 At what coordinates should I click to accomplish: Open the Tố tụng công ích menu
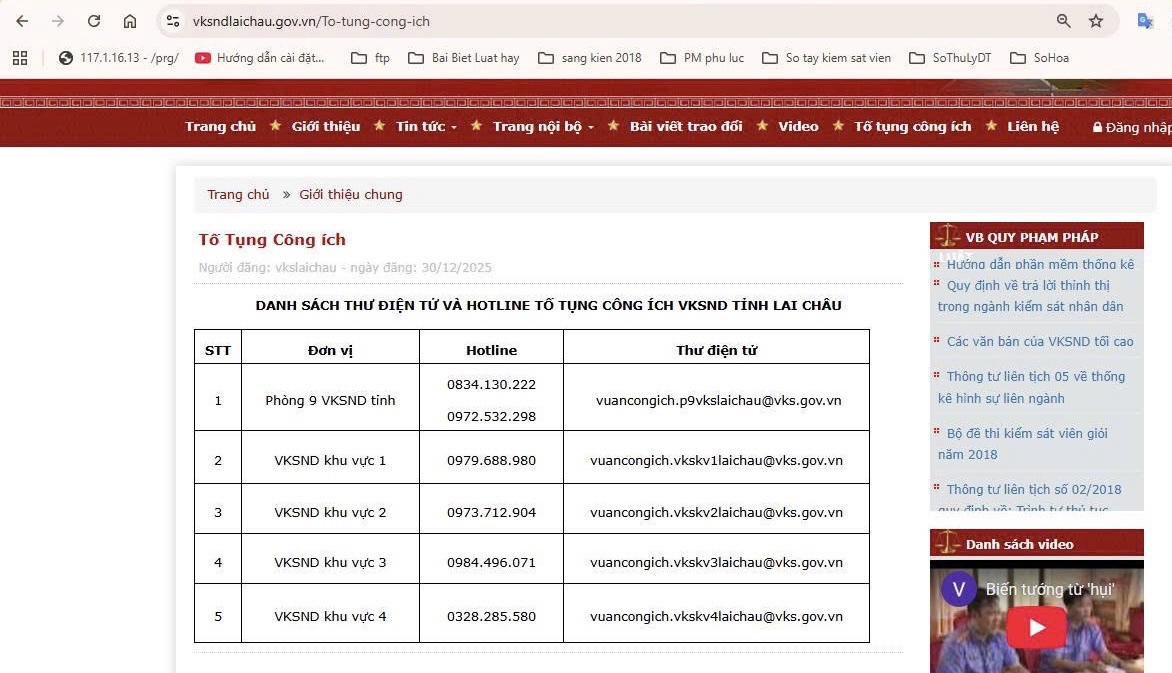click(912, 126)
